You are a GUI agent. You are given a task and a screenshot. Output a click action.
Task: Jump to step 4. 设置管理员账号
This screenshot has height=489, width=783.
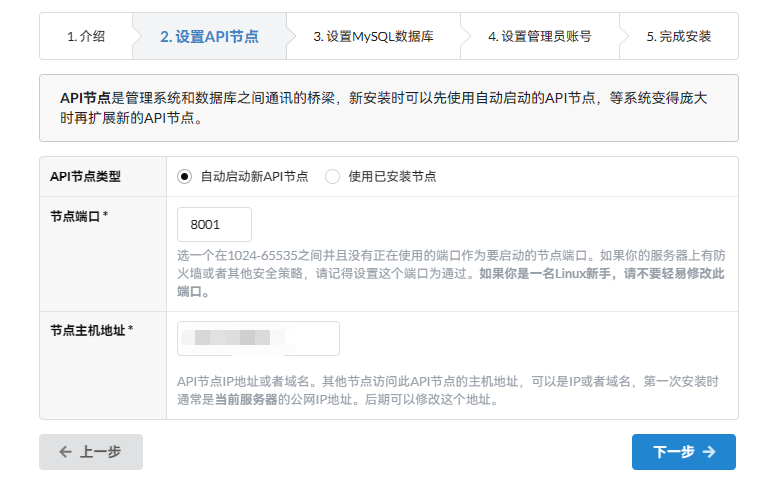539,36
